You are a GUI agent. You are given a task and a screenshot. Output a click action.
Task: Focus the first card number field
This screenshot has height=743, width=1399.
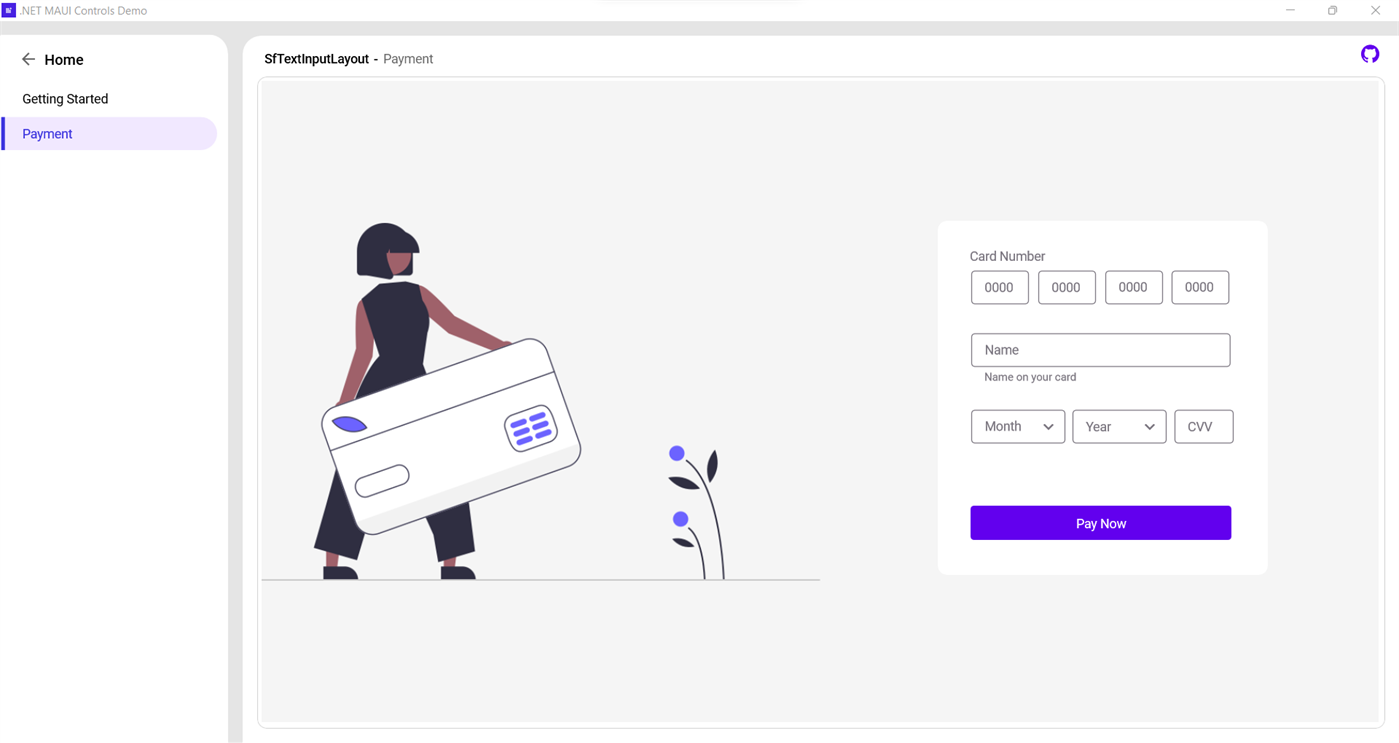pos(1000,287)
